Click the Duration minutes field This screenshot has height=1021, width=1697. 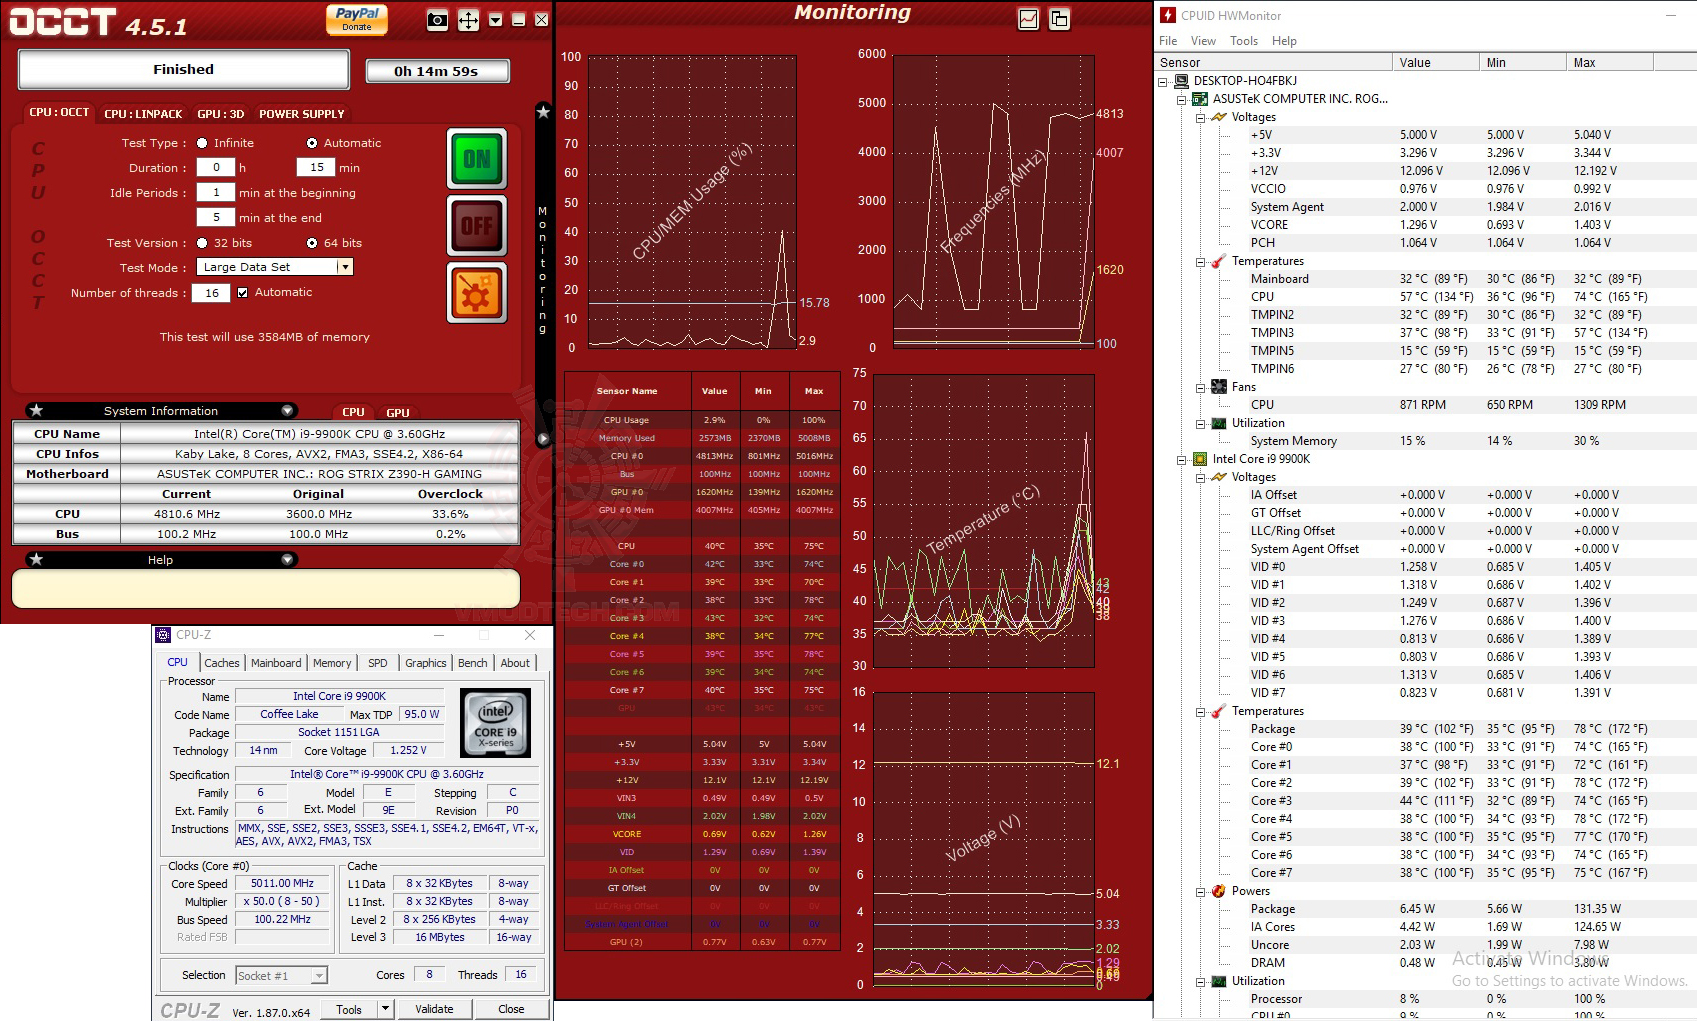316,168
